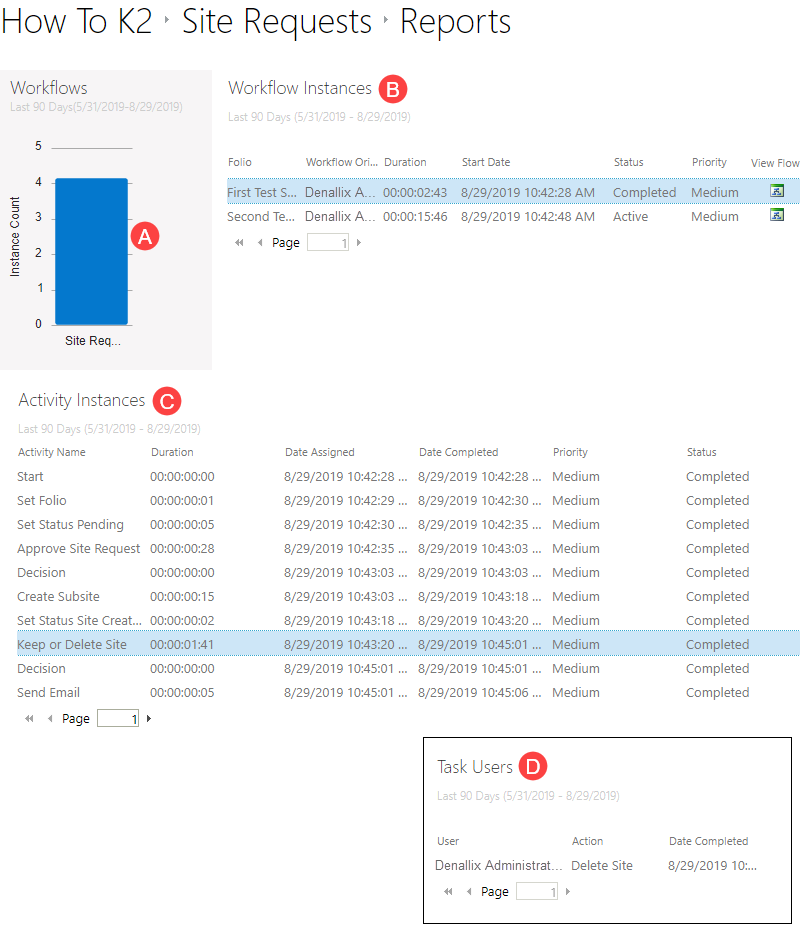Click the Reports breadcrumb entry
The width and height of the screenshot is (800, 947).
pyautogui.click(x=455, y=22)
